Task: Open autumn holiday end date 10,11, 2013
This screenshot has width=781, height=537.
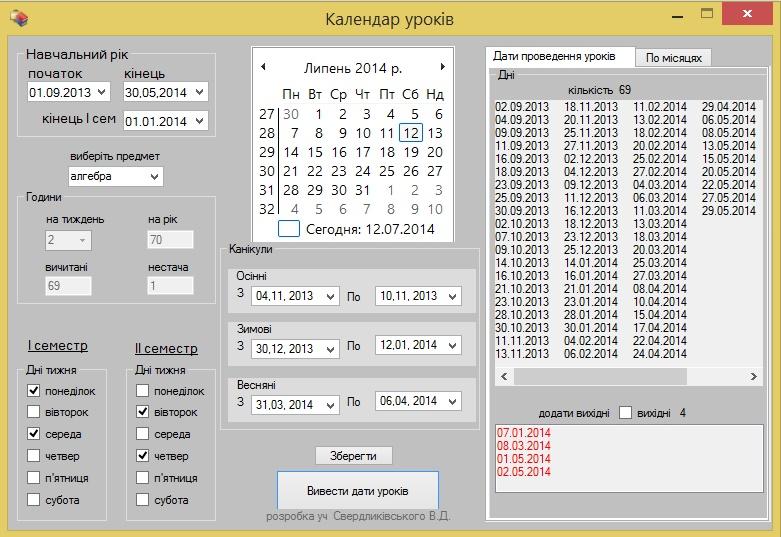Action: 452,296
